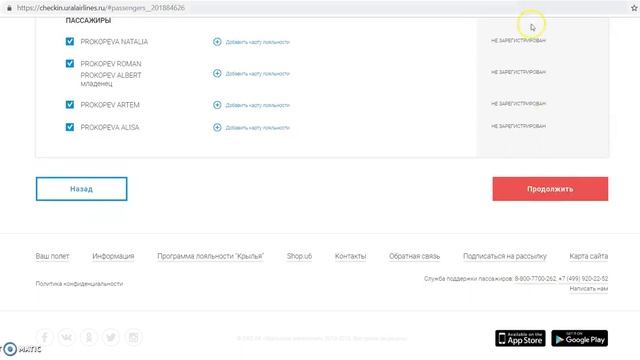The height and width of the screenshot is (360, 640).
Task: Open the Контакты footer link
Action: coord(350,256)
